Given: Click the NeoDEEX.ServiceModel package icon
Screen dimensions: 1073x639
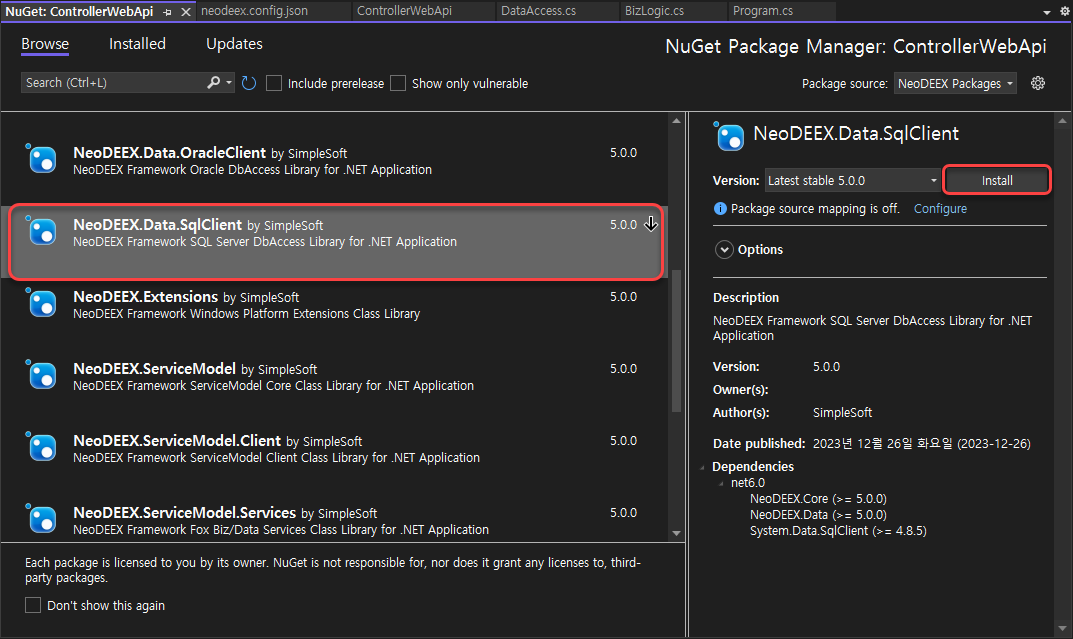Looking at the screenshot, I should (42, 376).
